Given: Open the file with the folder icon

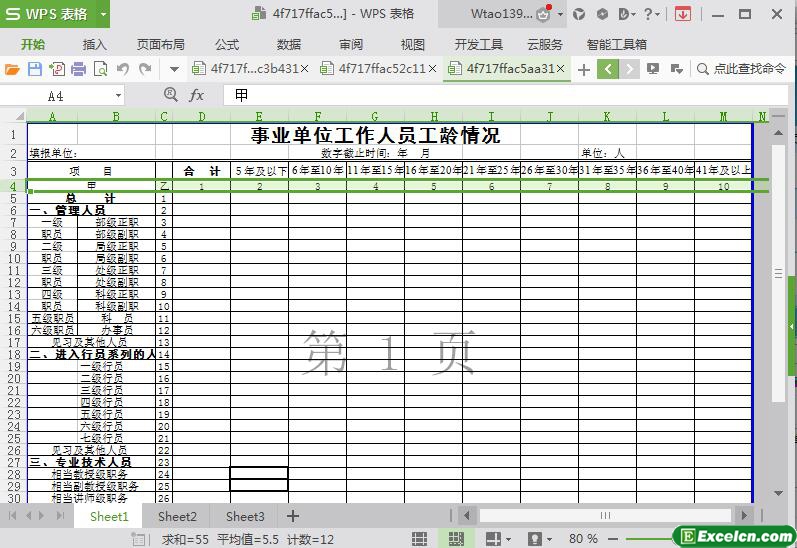Looking at the screenshot, I should tap(12, 69).
